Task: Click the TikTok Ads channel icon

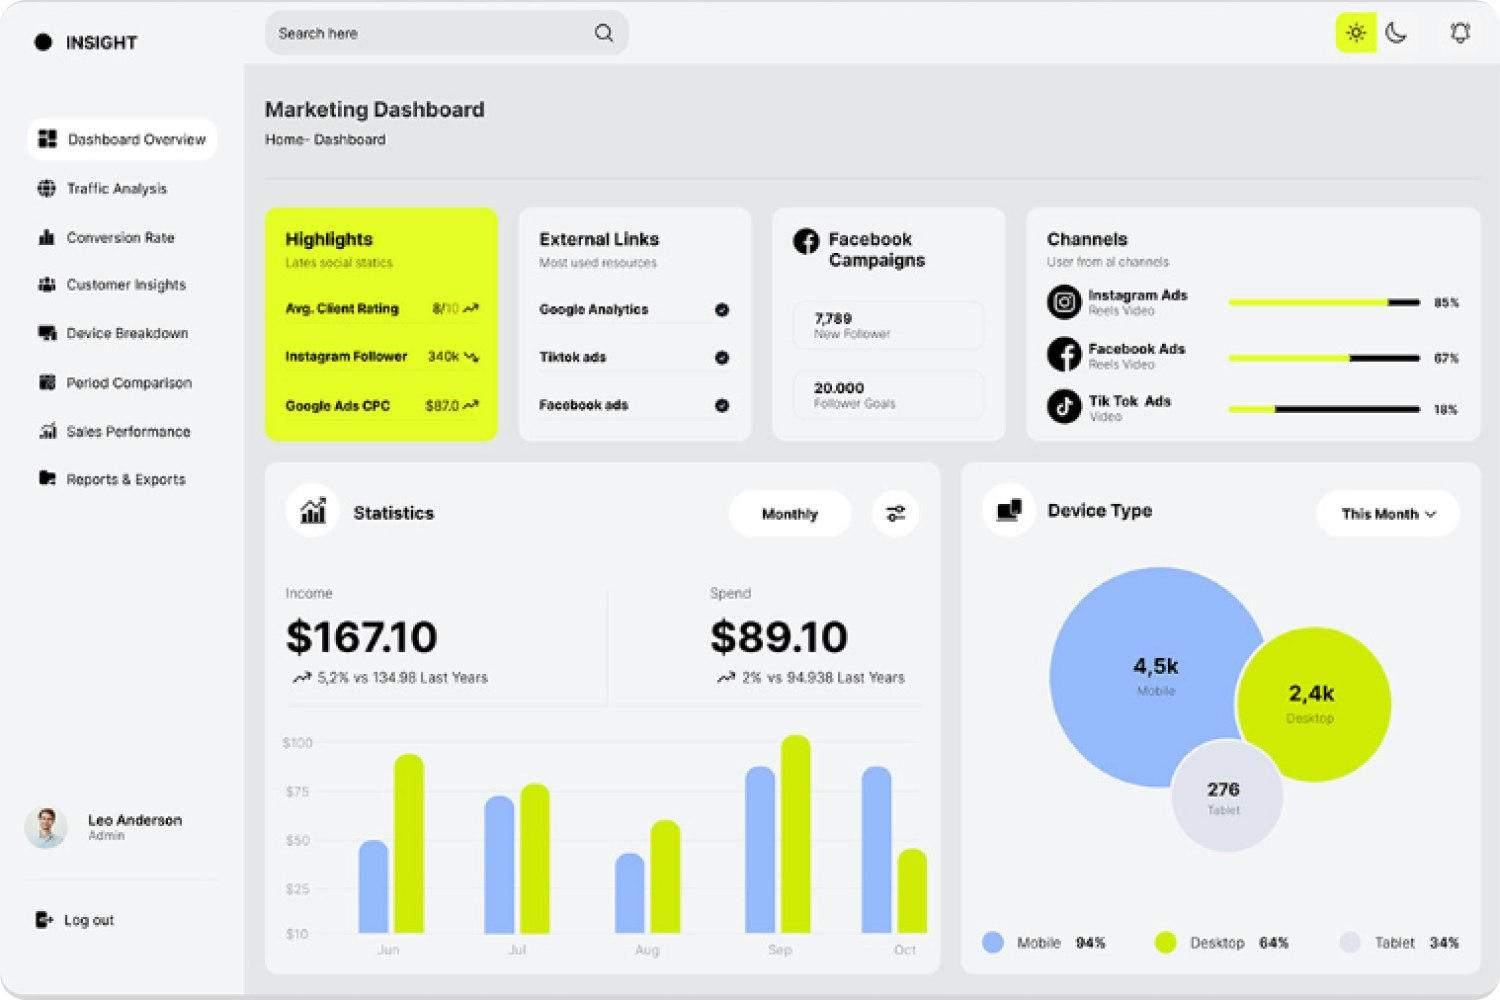Action: (1064, 406)
